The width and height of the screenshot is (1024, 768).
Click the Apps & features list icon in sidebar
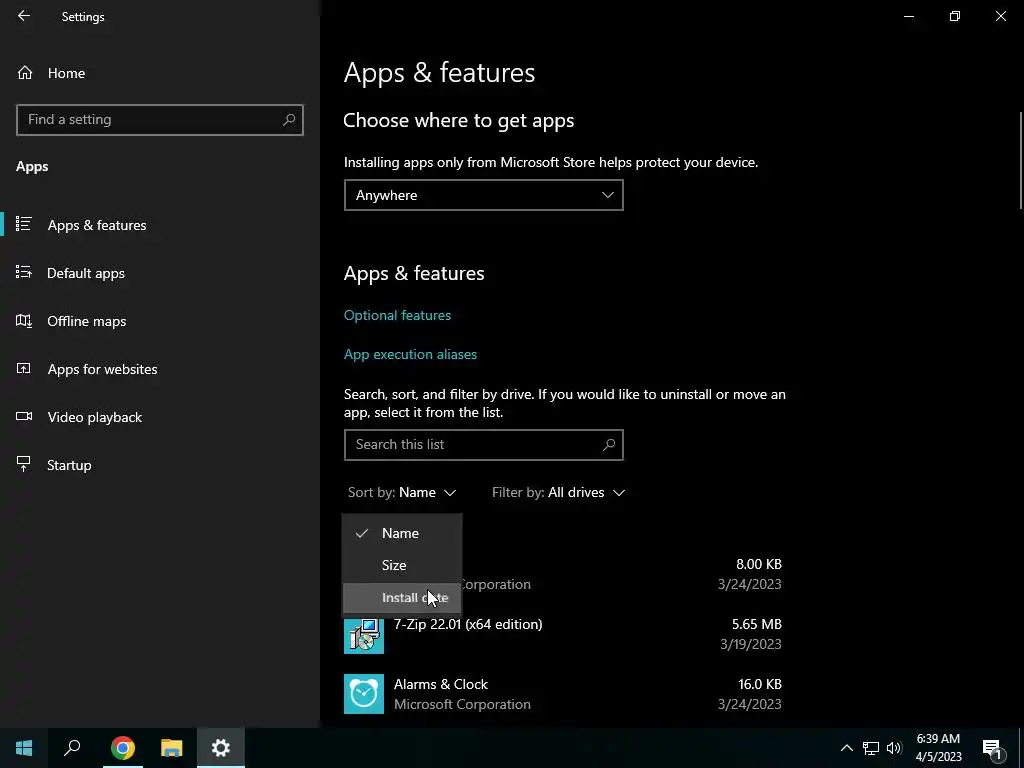(24, 224)
